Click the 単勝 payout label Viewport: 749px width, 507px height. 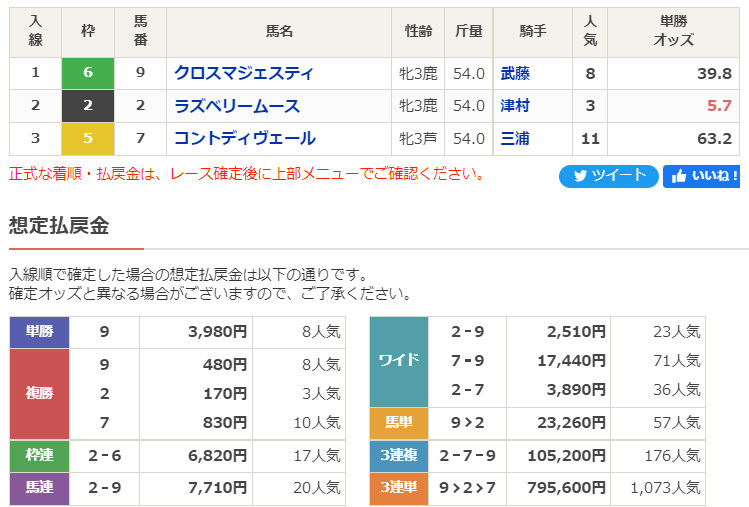[x=40, y=332]
